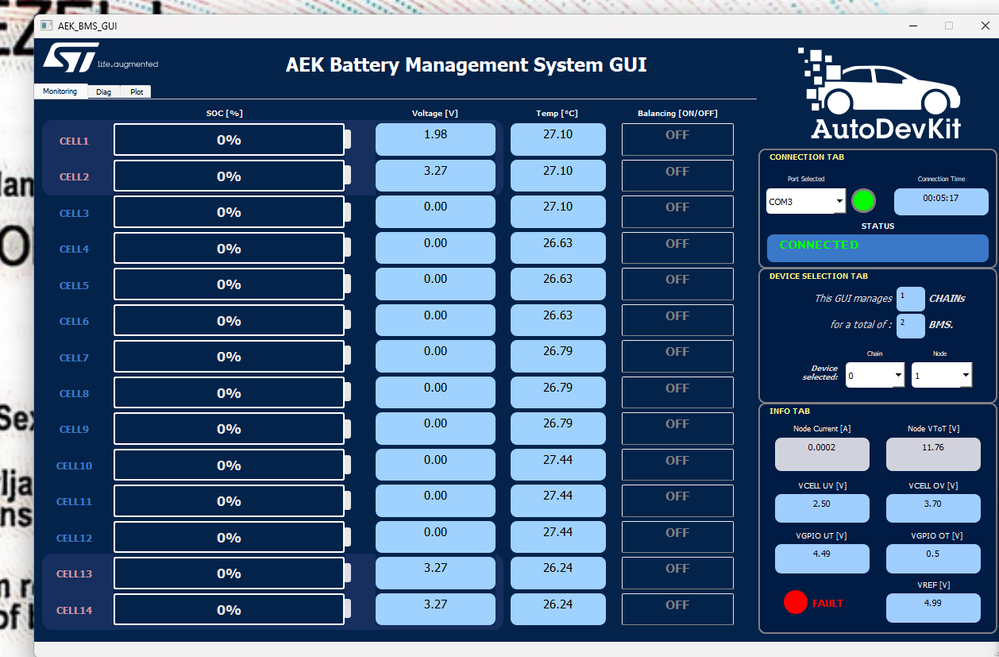Click the AEK_BMS_GUI window title icon
999x657 pixels.
coord(47,25)
